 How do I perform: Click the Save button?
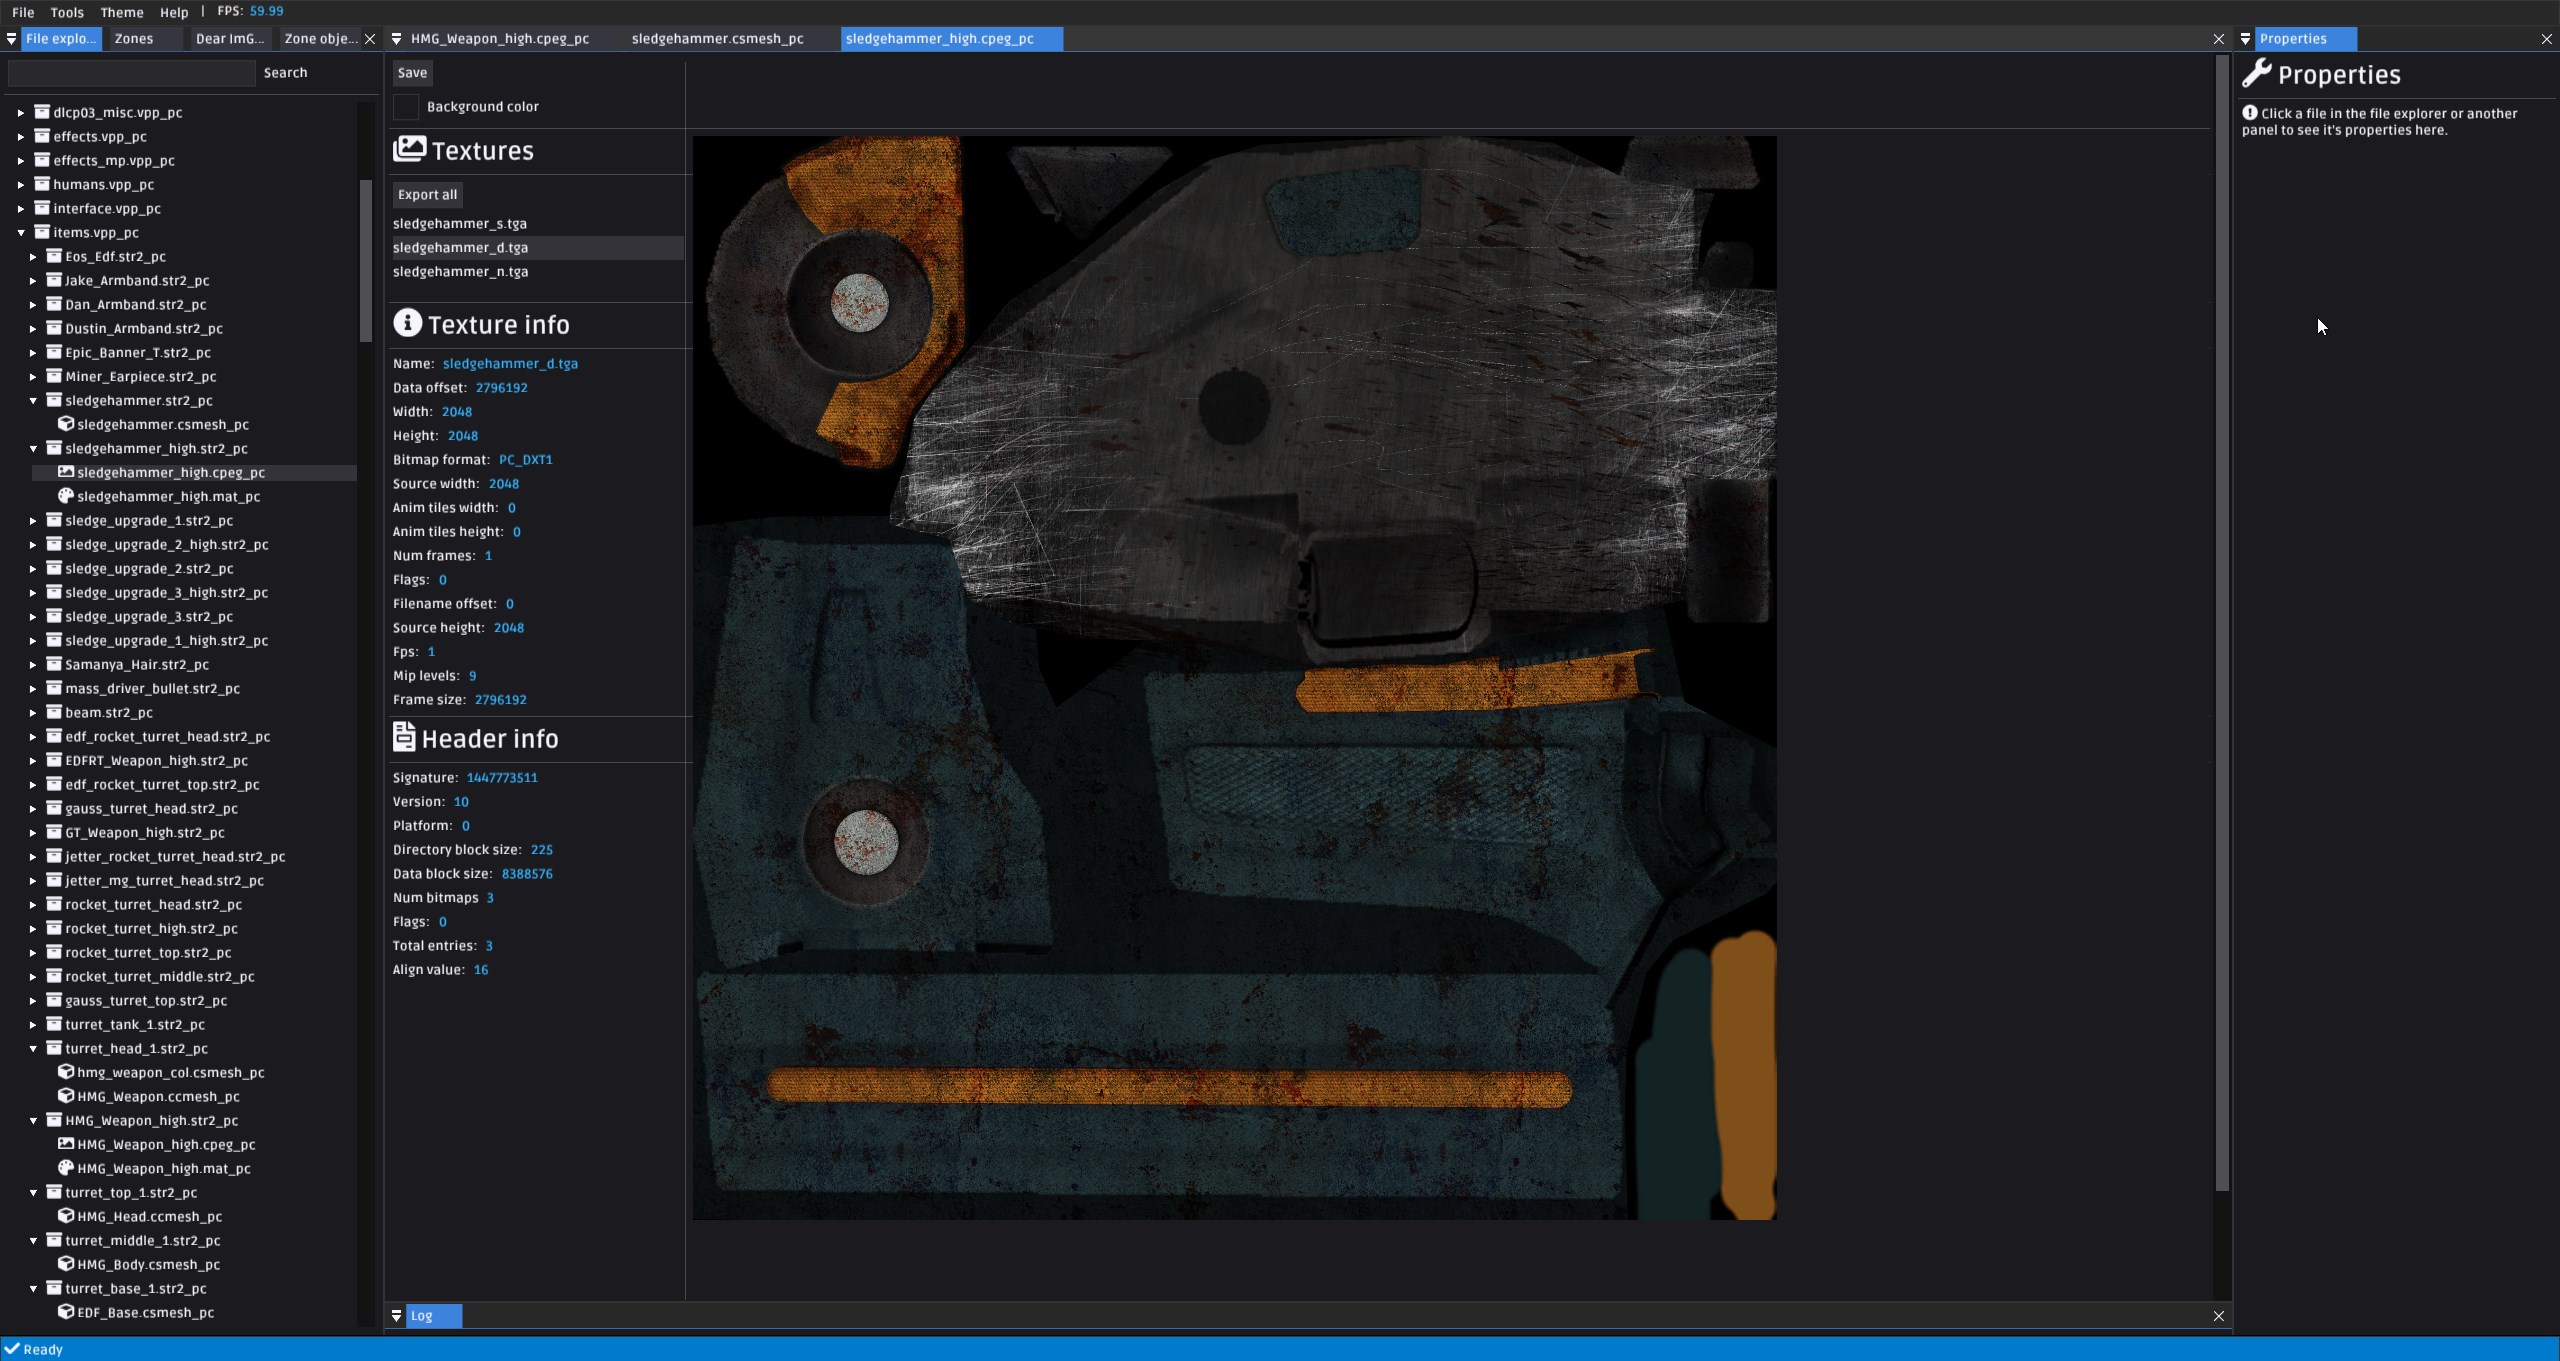pyautogui.click(x=412, y=73)
